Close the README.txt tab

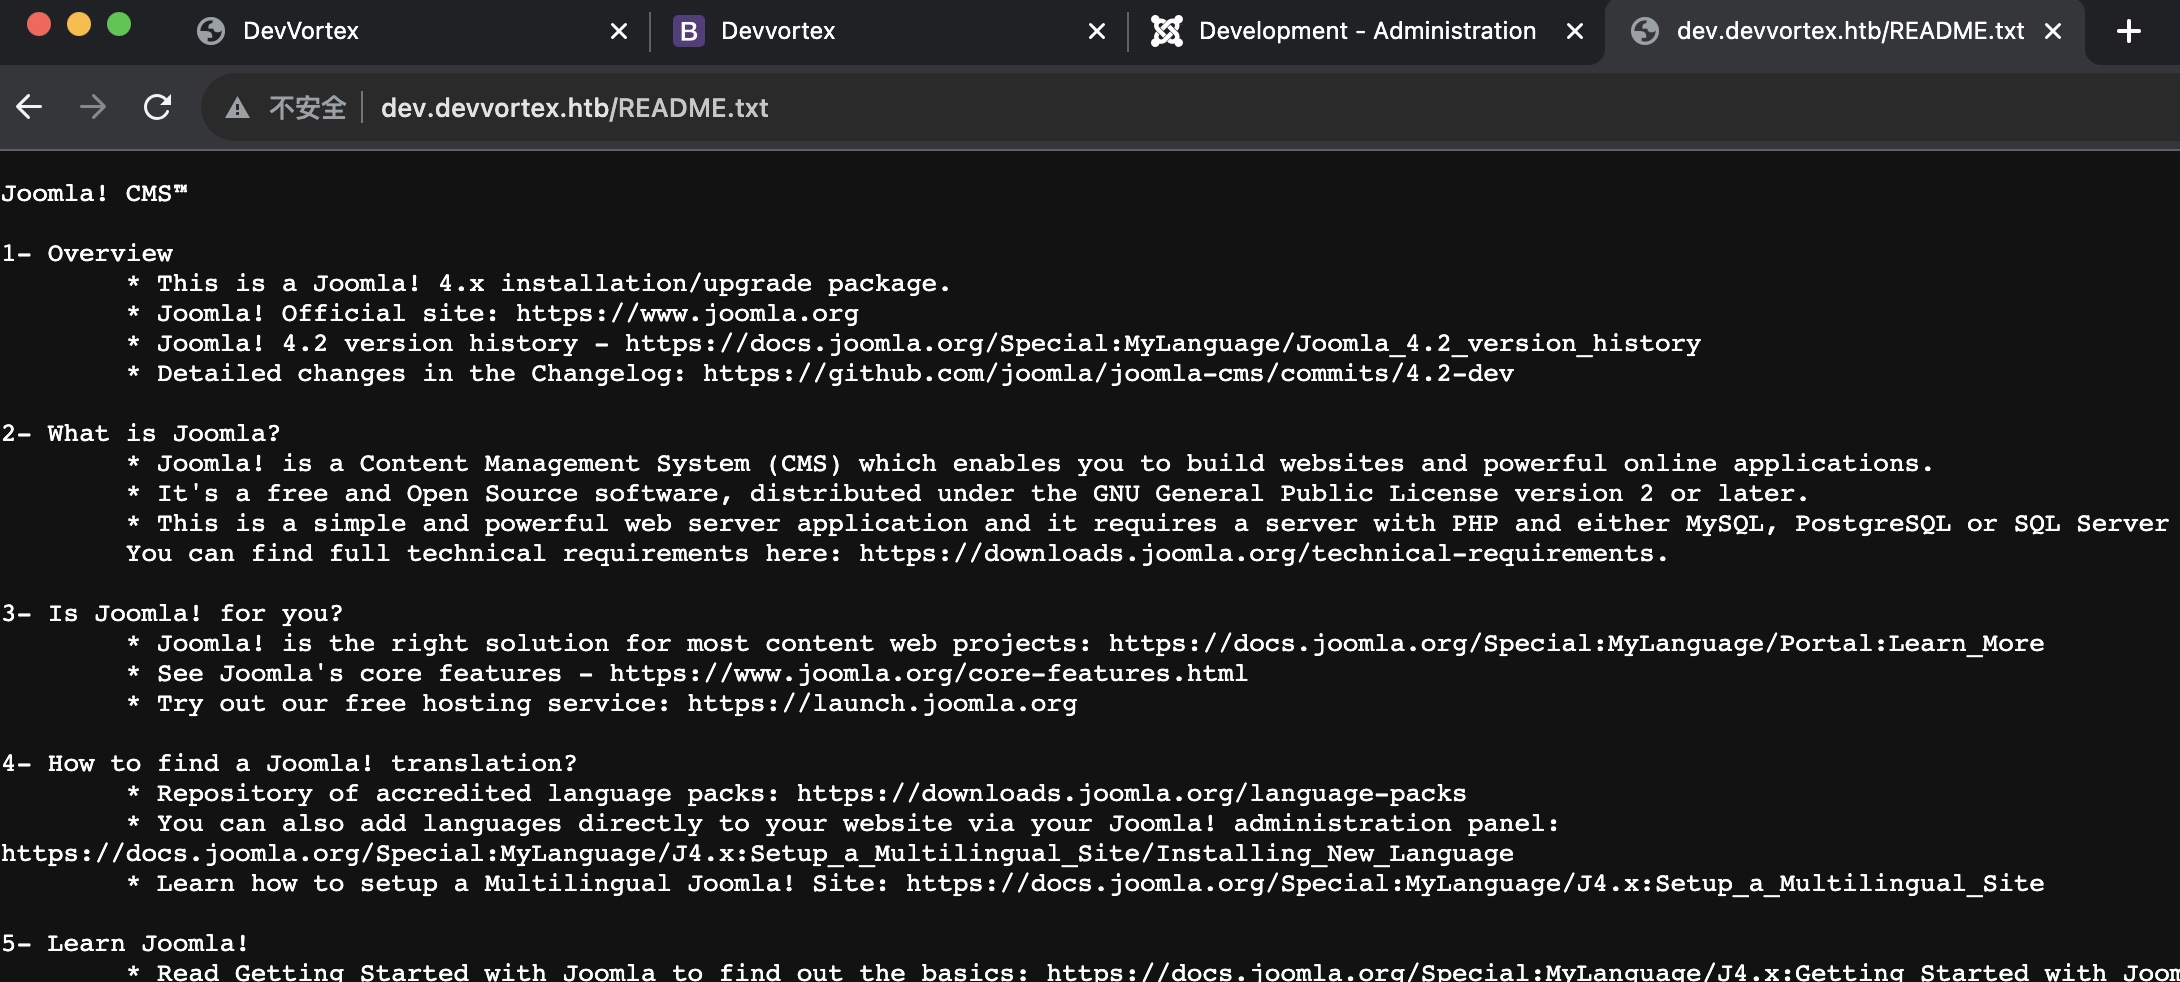pyautogui.click(x=2053, y=31)
